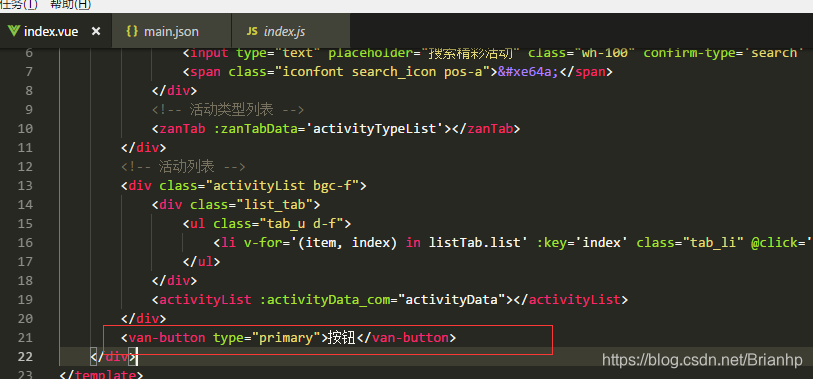Click the opening zanTab tag name
The height and width of the screenshot is (379, 813).
183,129
